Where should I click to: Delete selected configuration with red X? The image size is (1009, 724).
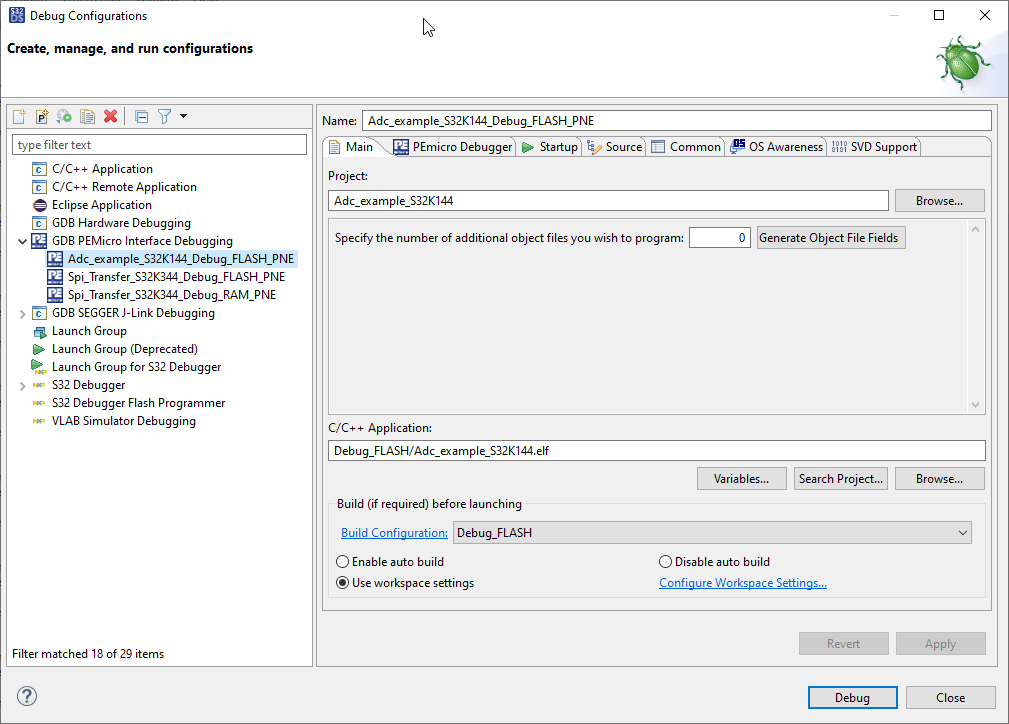(x=111, y=117)
